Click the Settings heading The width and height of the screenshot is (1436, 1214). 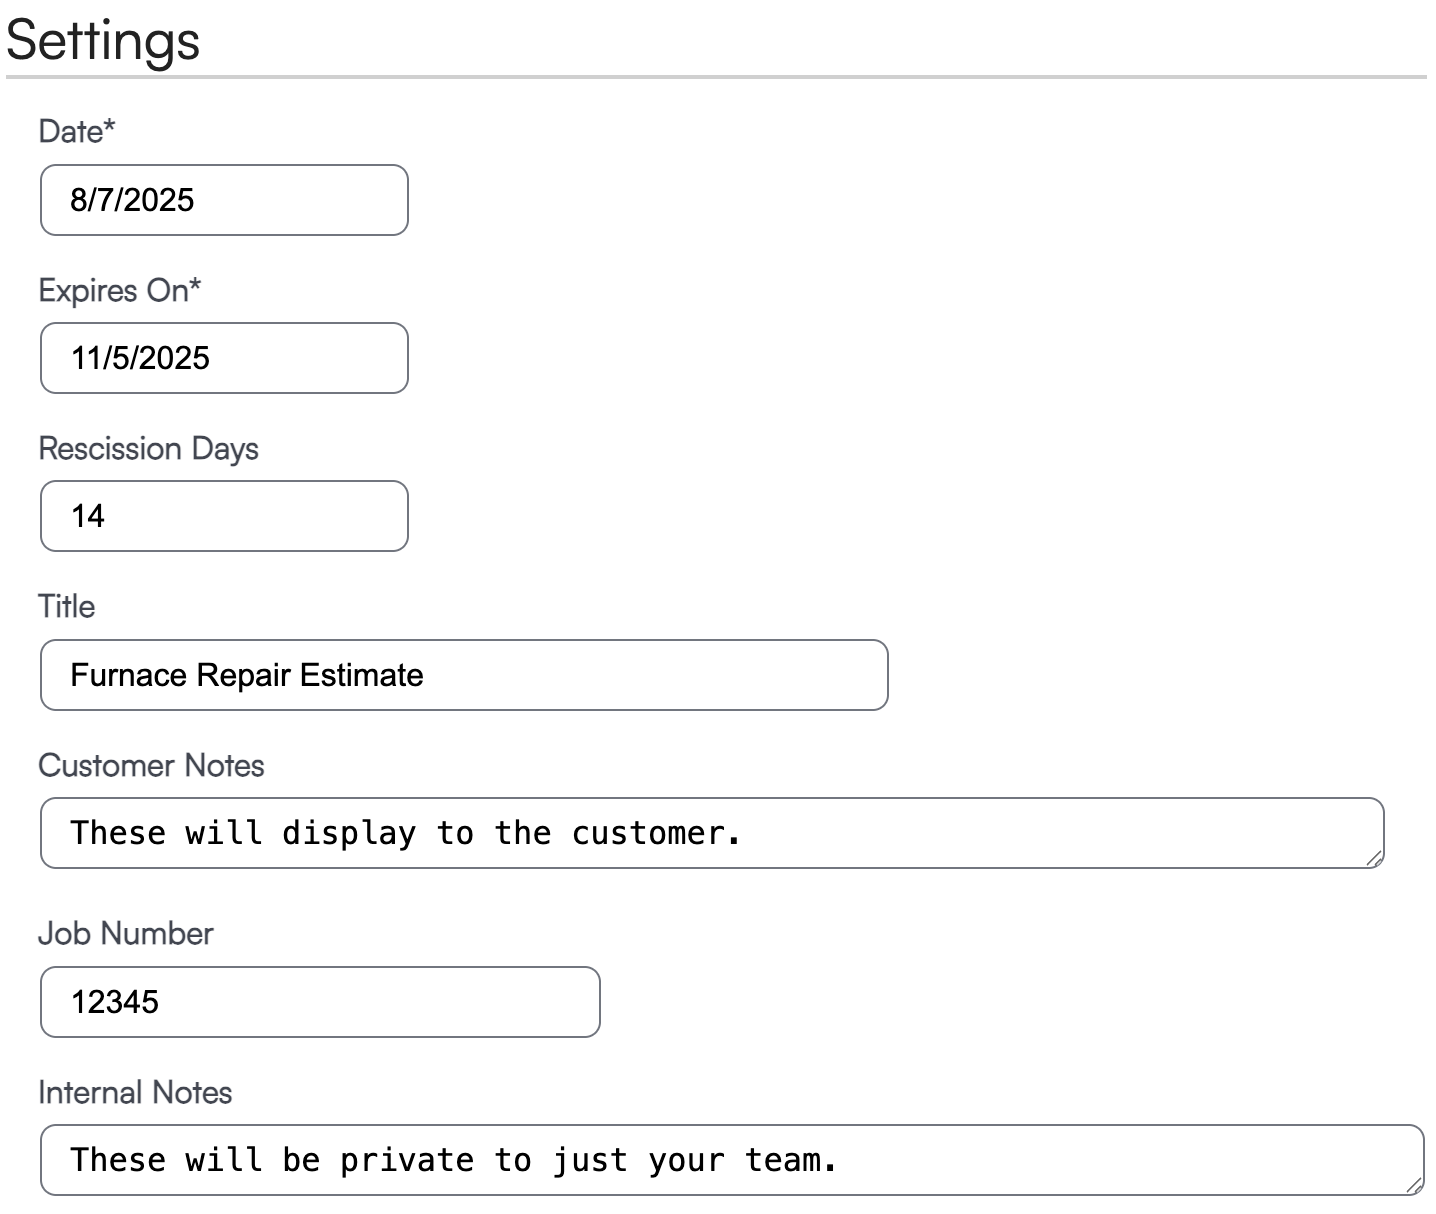[103, 40]
